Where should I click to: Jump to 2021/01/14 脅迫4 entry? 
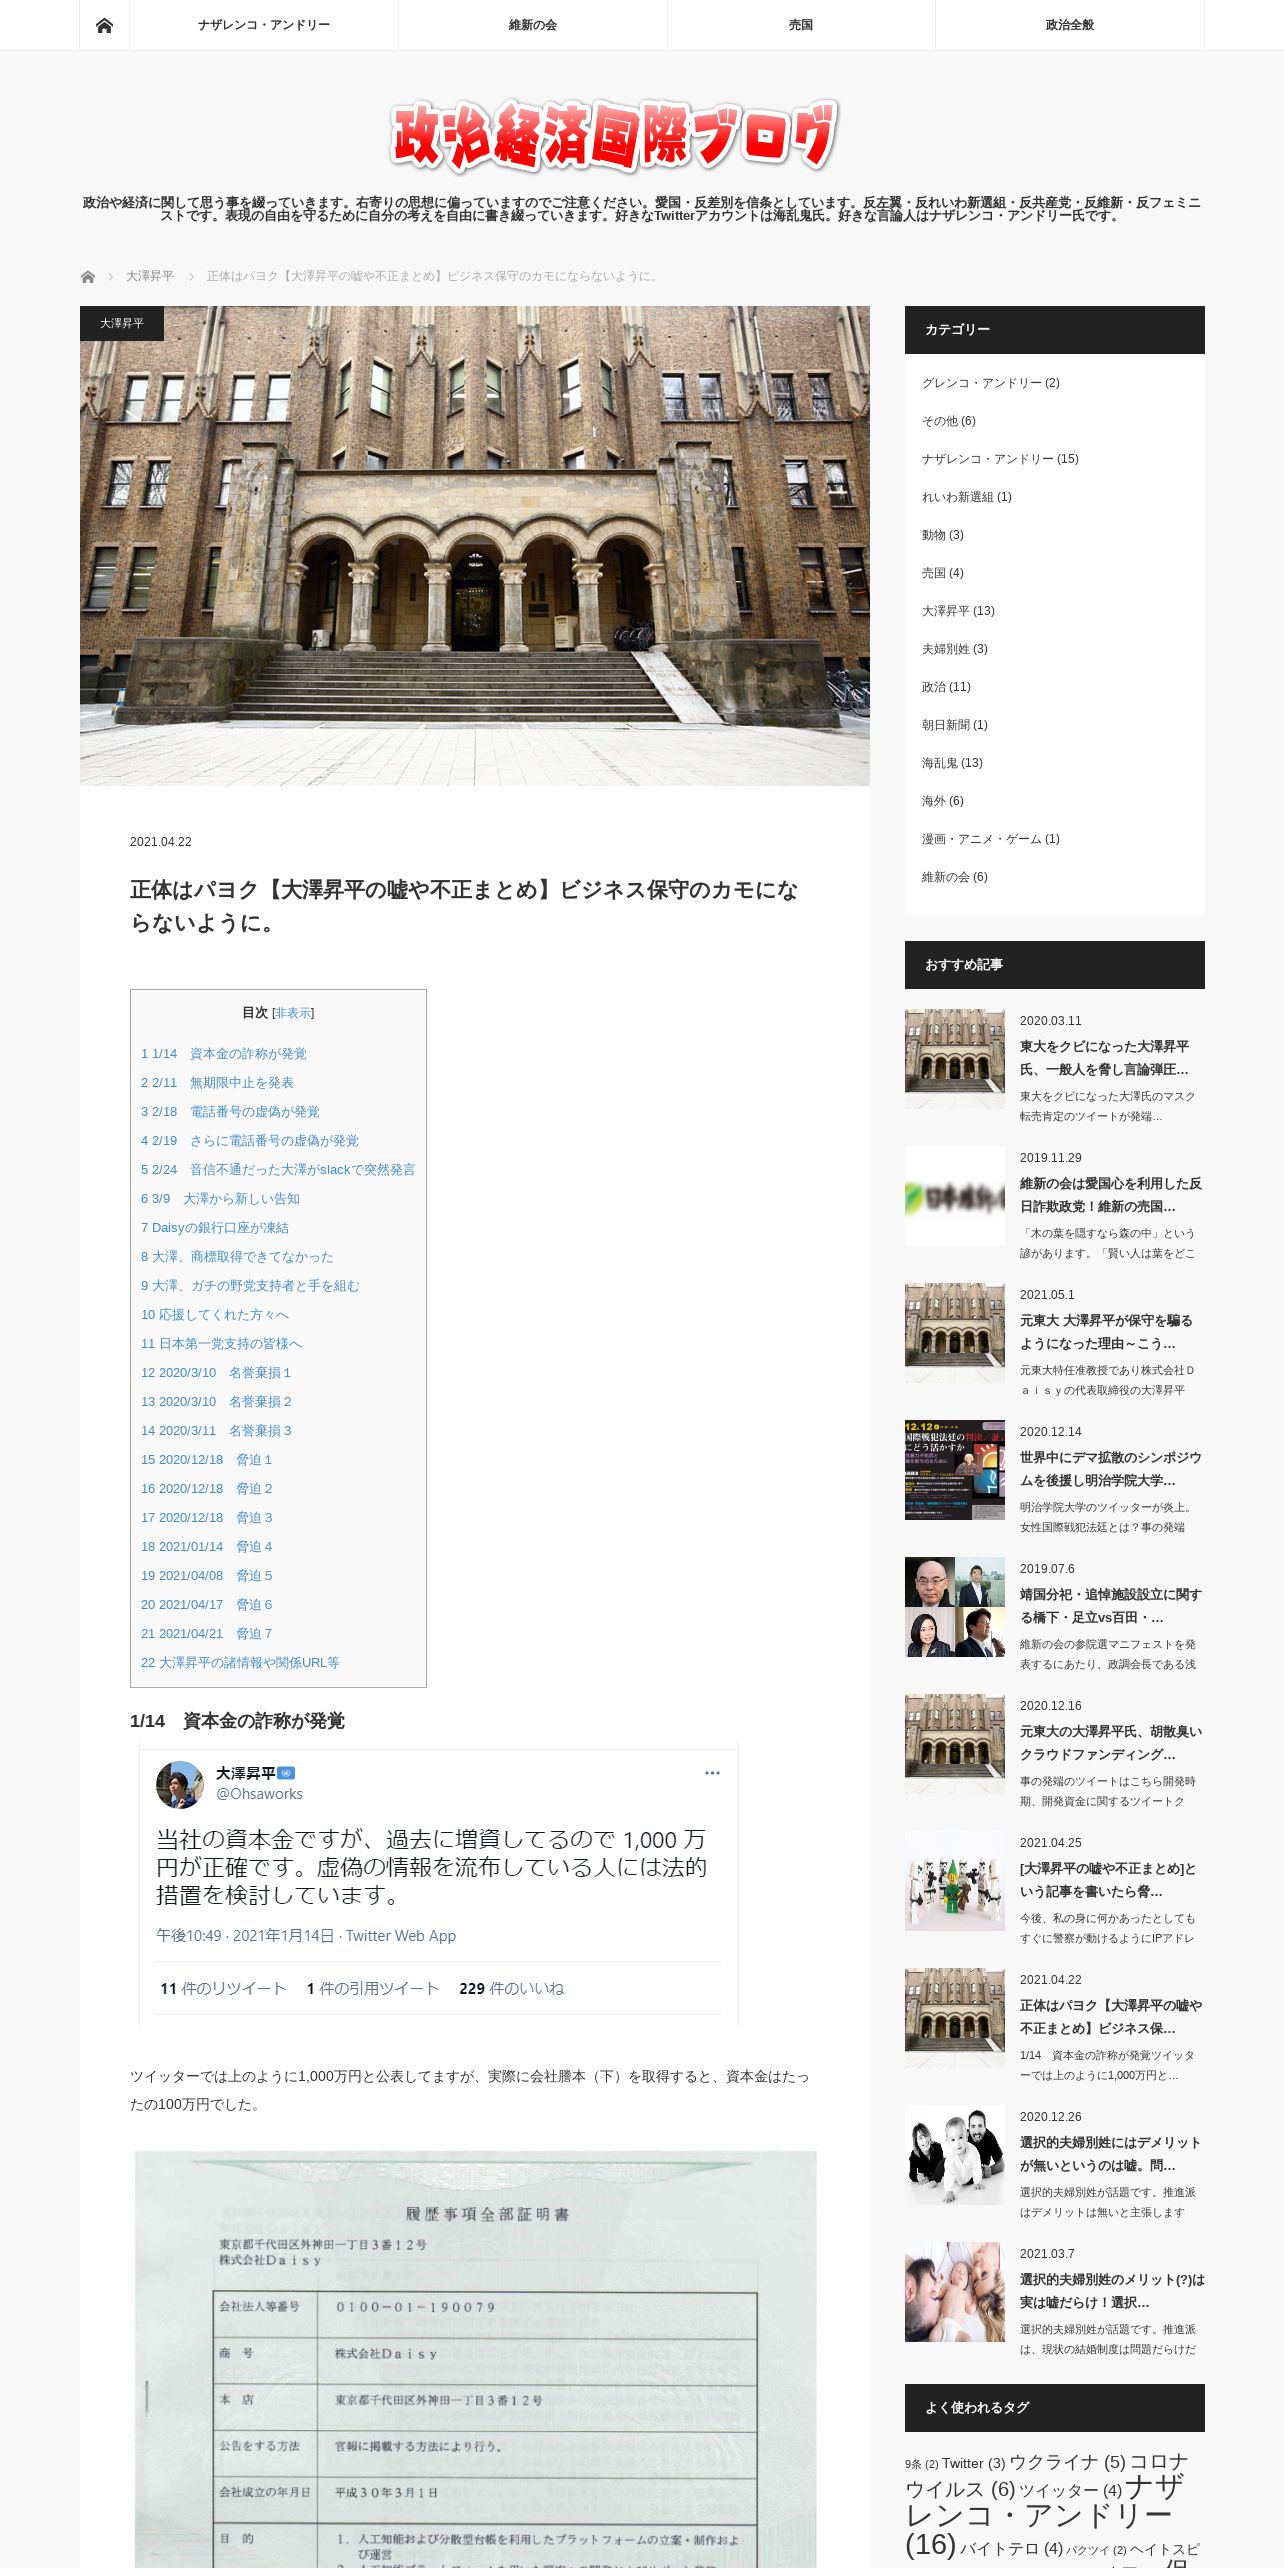pyautogui.click(x=206, y=1547)
